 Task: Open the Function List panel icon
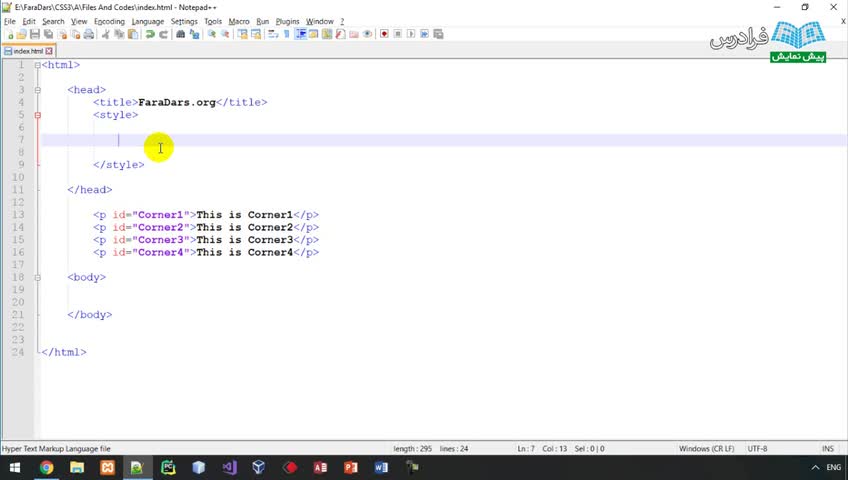pyautogui.click(x=341, y=34)
